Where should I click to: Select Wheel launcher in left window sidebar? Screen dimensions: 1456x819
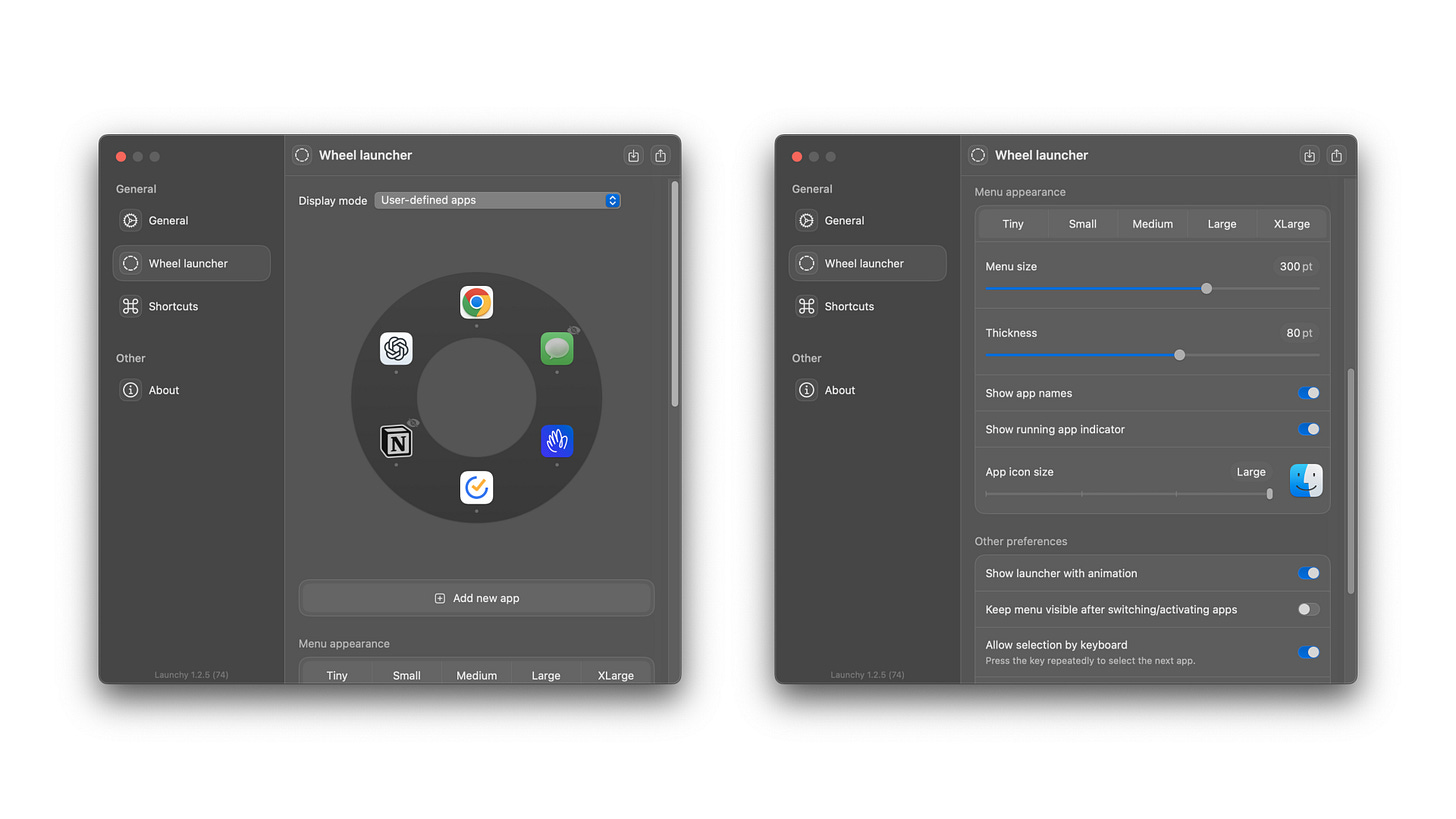click(x=191, y=263)
